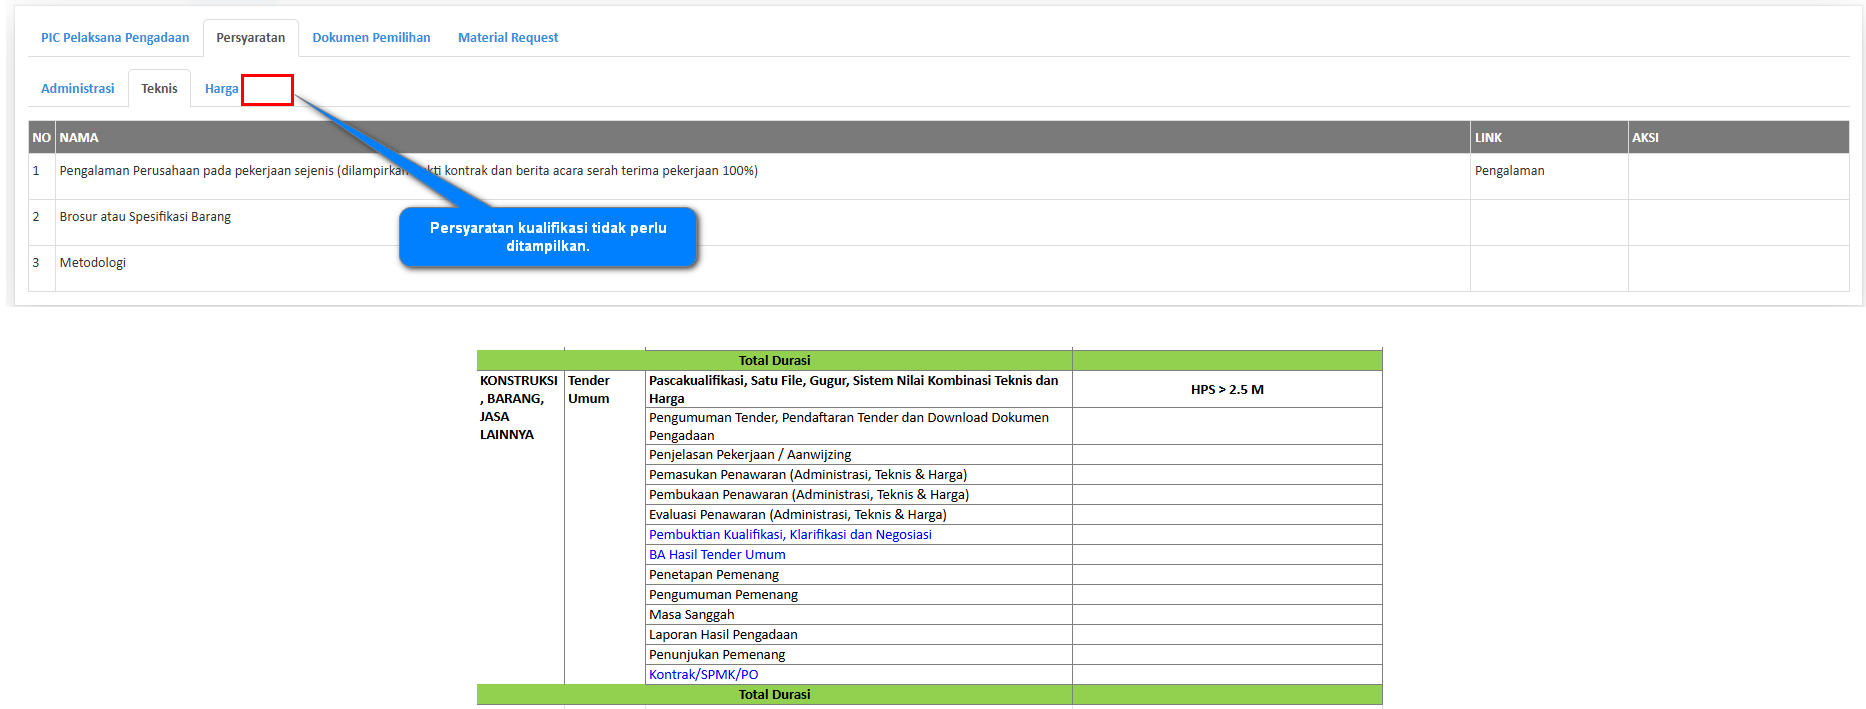
Task: Open the Material Request tab
Action: coord(508,38)
